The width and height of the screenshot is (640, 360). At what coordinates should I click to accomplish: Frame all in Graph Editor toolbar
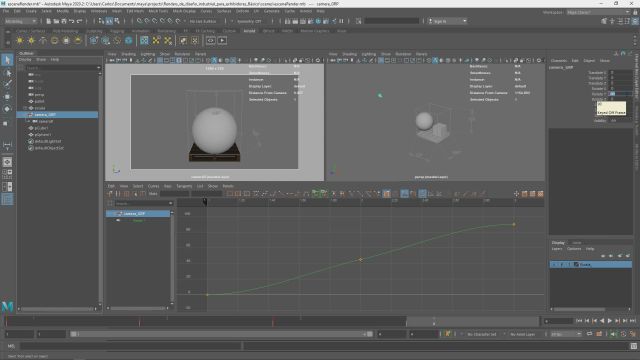[230, 194]
